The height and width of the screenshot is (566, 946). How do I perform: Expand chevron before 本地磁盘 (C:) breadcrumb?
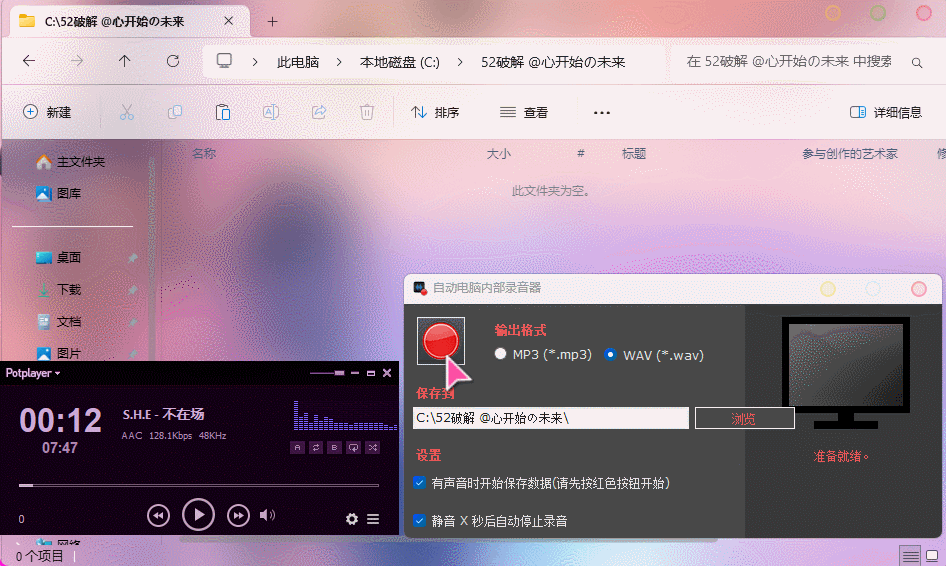click(339, 62)
